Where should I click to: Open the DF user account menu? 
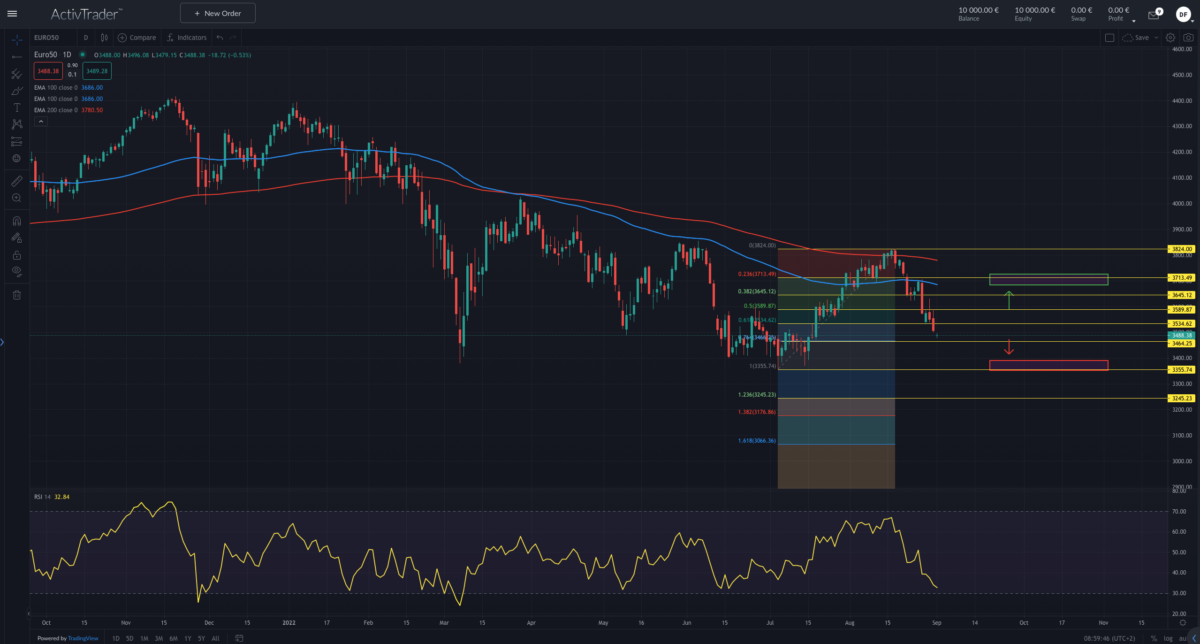point(1182,13)
